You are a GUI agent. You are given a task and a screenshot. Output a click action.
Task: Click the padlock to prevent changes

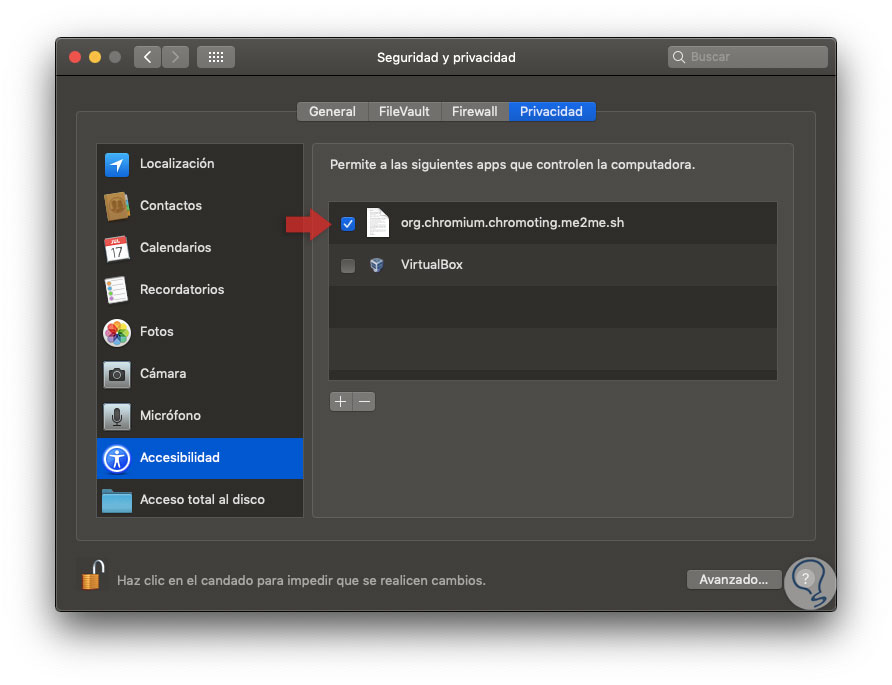point(92,575)
